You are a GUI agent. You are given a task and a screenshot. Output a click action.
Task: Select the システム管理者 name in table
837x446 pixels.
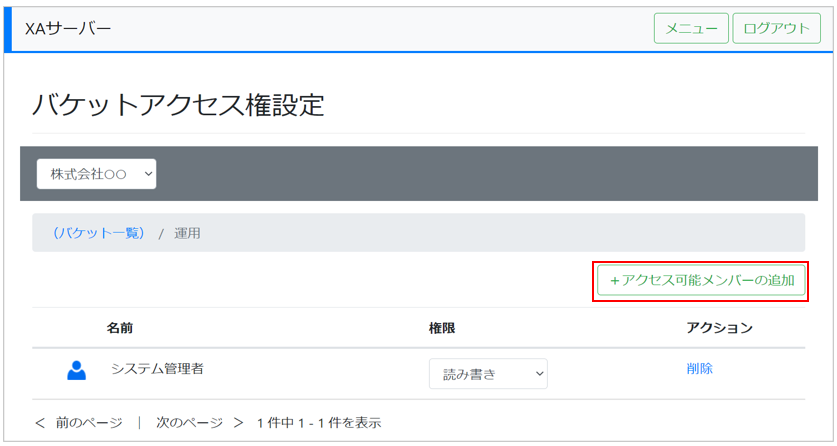click(157, 368)
